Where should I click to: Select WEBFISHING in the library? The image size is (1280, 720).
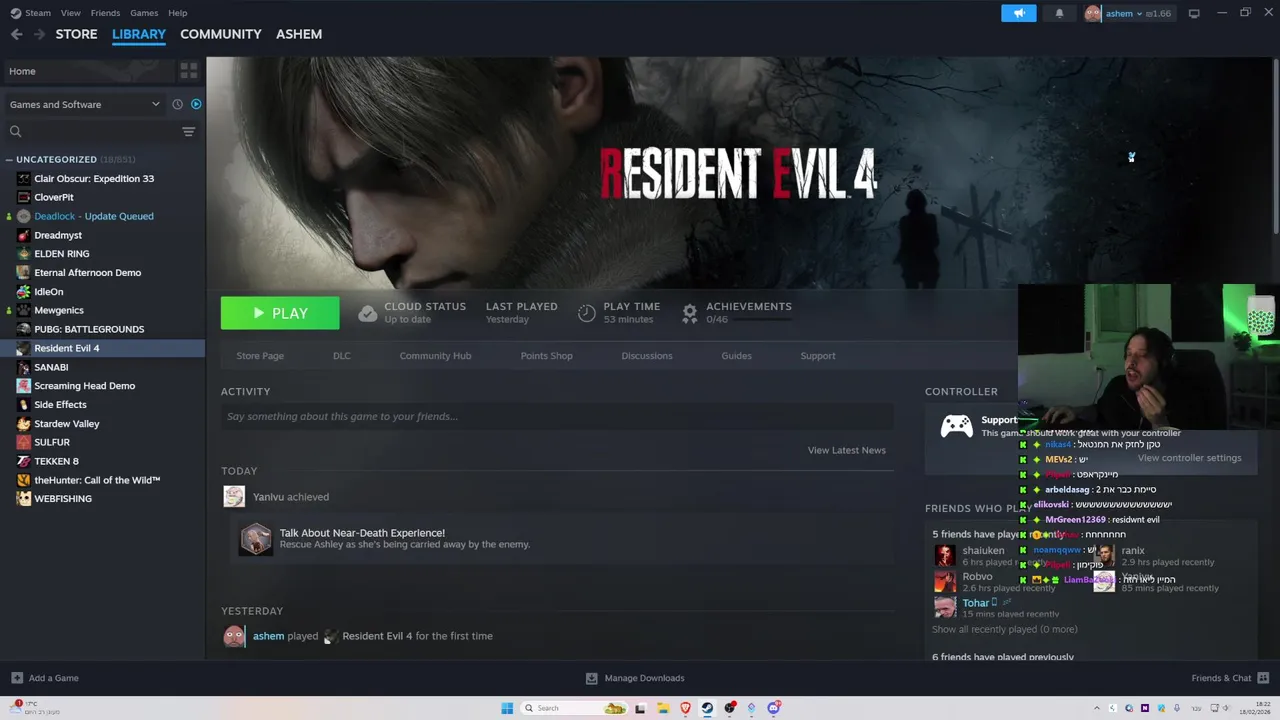coord(63,498)
